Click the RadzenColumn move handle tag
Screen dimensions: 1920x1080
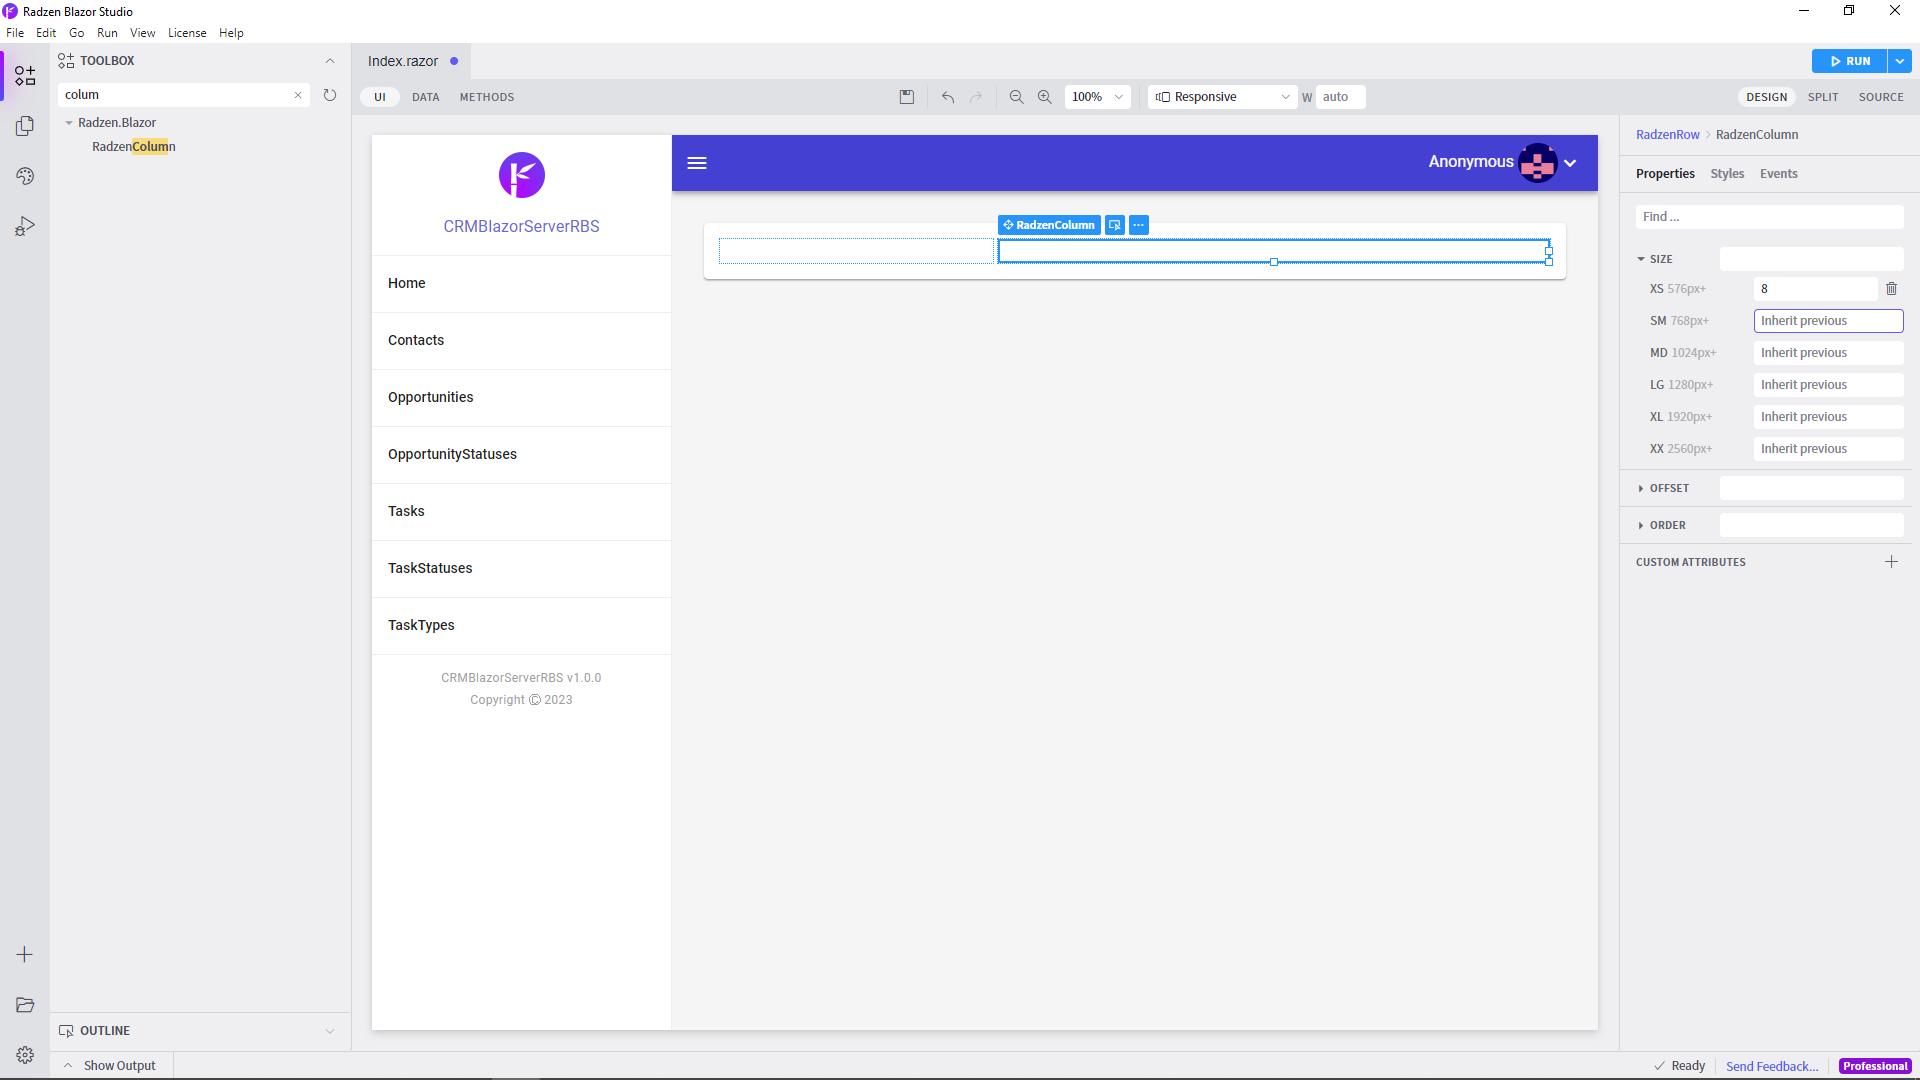tap(1049, 225)
